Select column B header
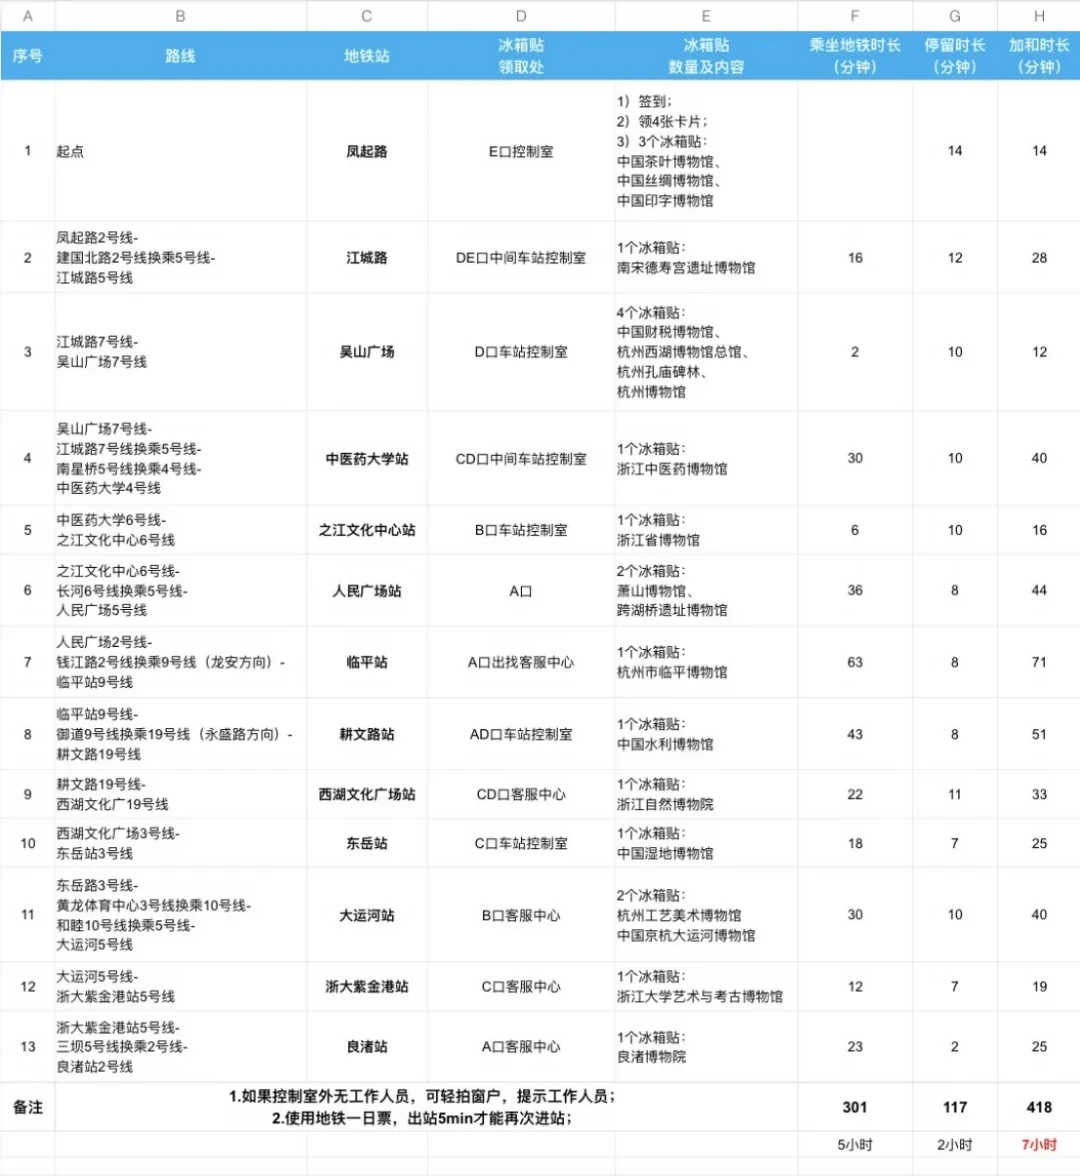The height and width of the screenshot is (1176, 1080). [180, 16]
